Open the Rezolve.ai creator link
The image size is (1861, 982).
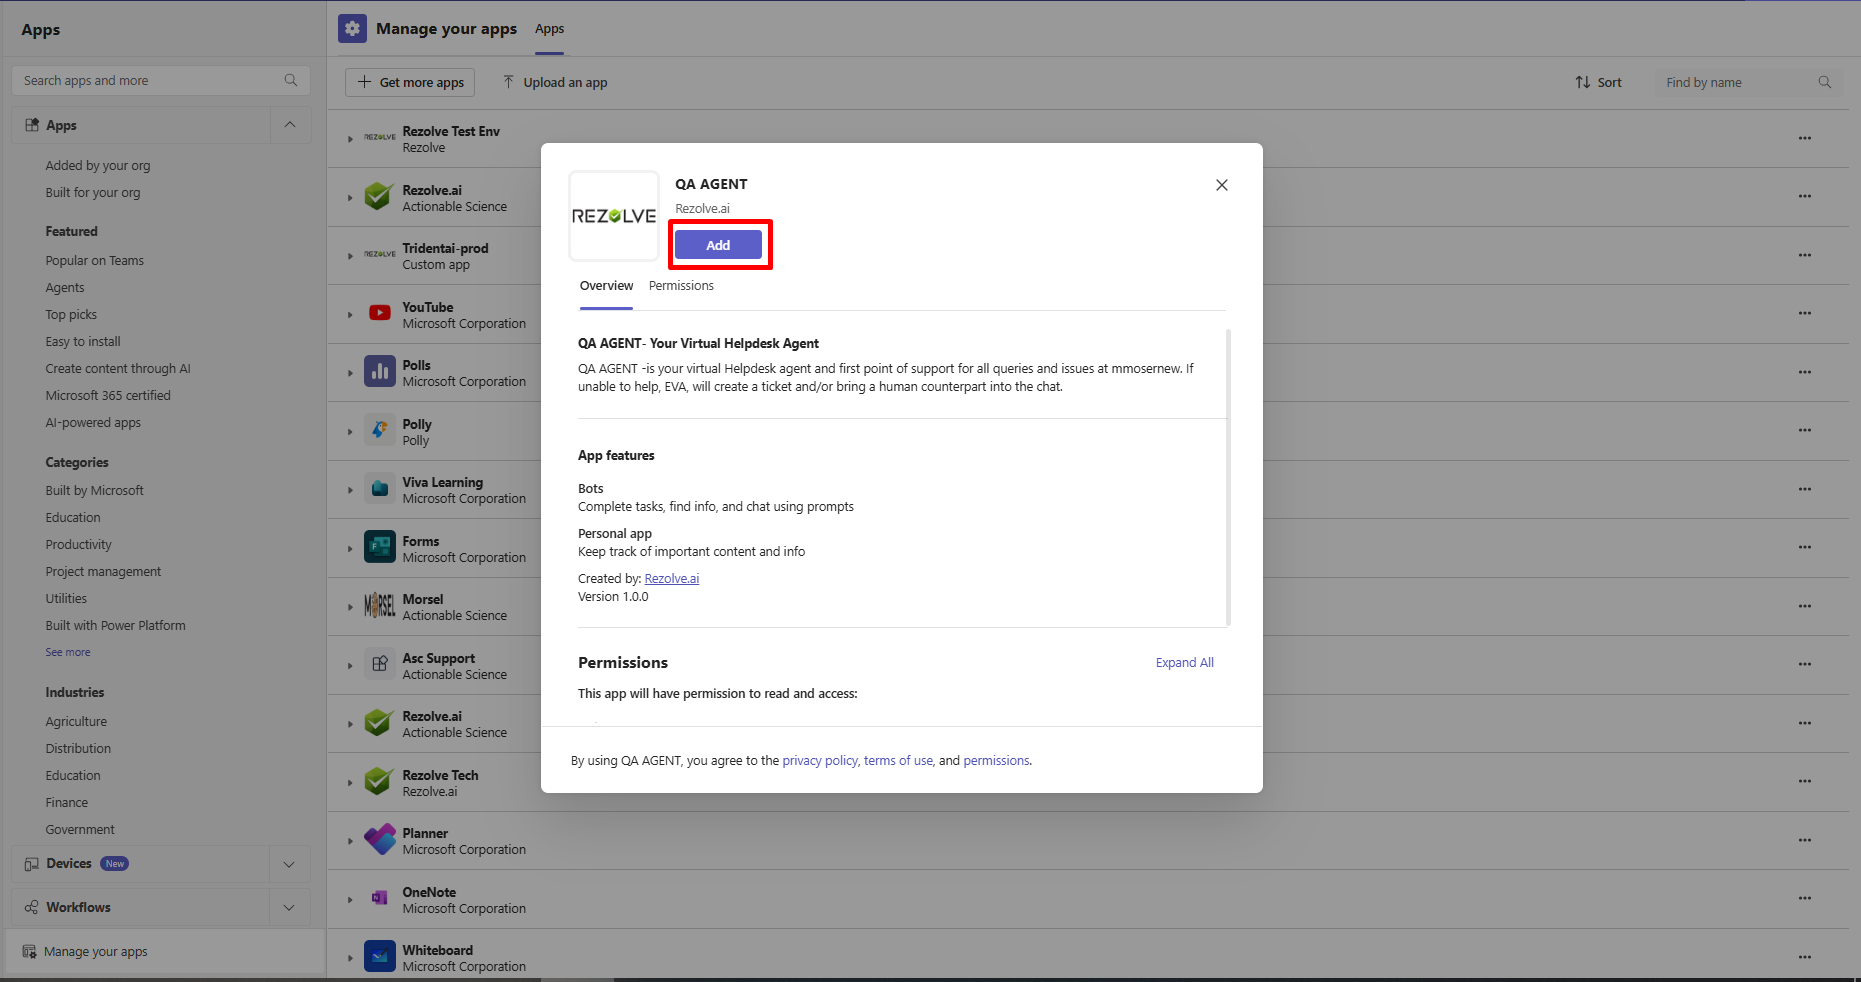(x=672, y=579)
